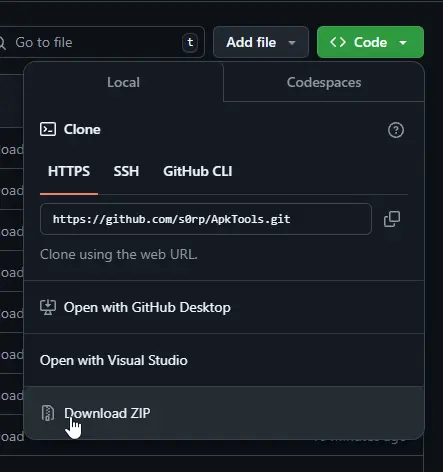Open with GitHub Desktop
Screen dimensions: 443x472
224,307
